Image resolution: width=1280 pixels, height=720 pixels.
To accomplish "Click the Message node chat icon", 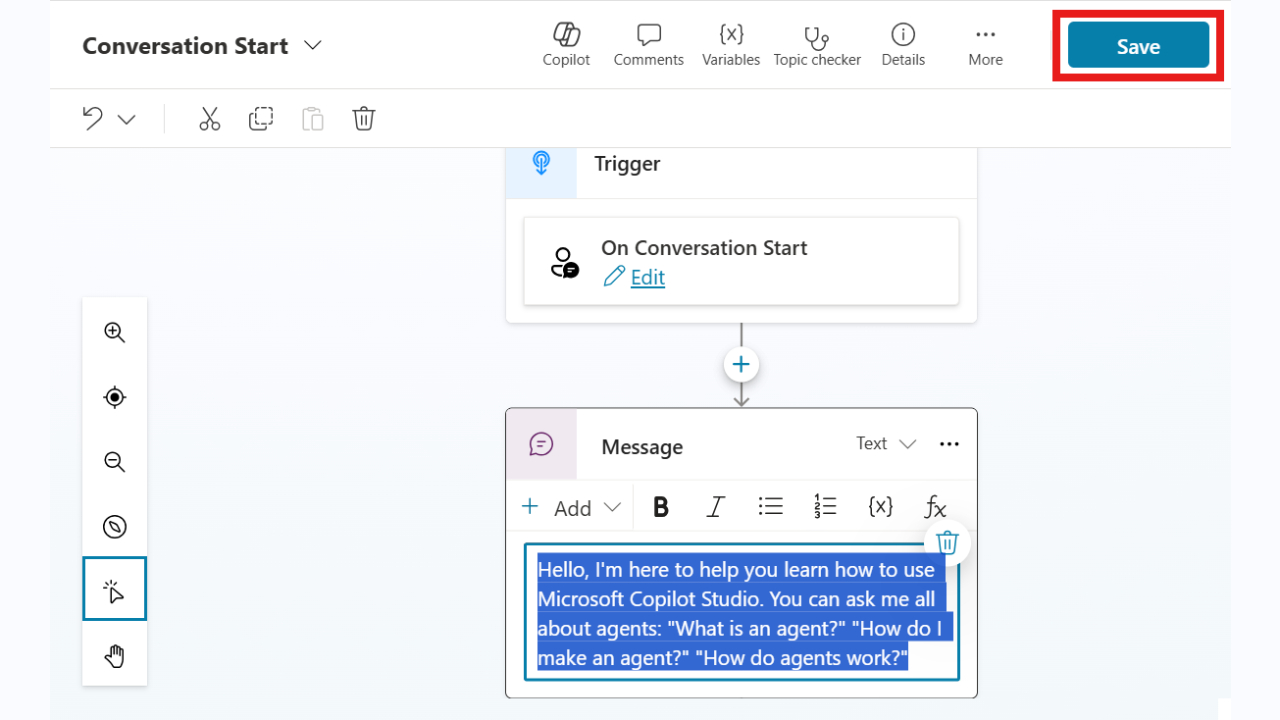I will [541, 444].
